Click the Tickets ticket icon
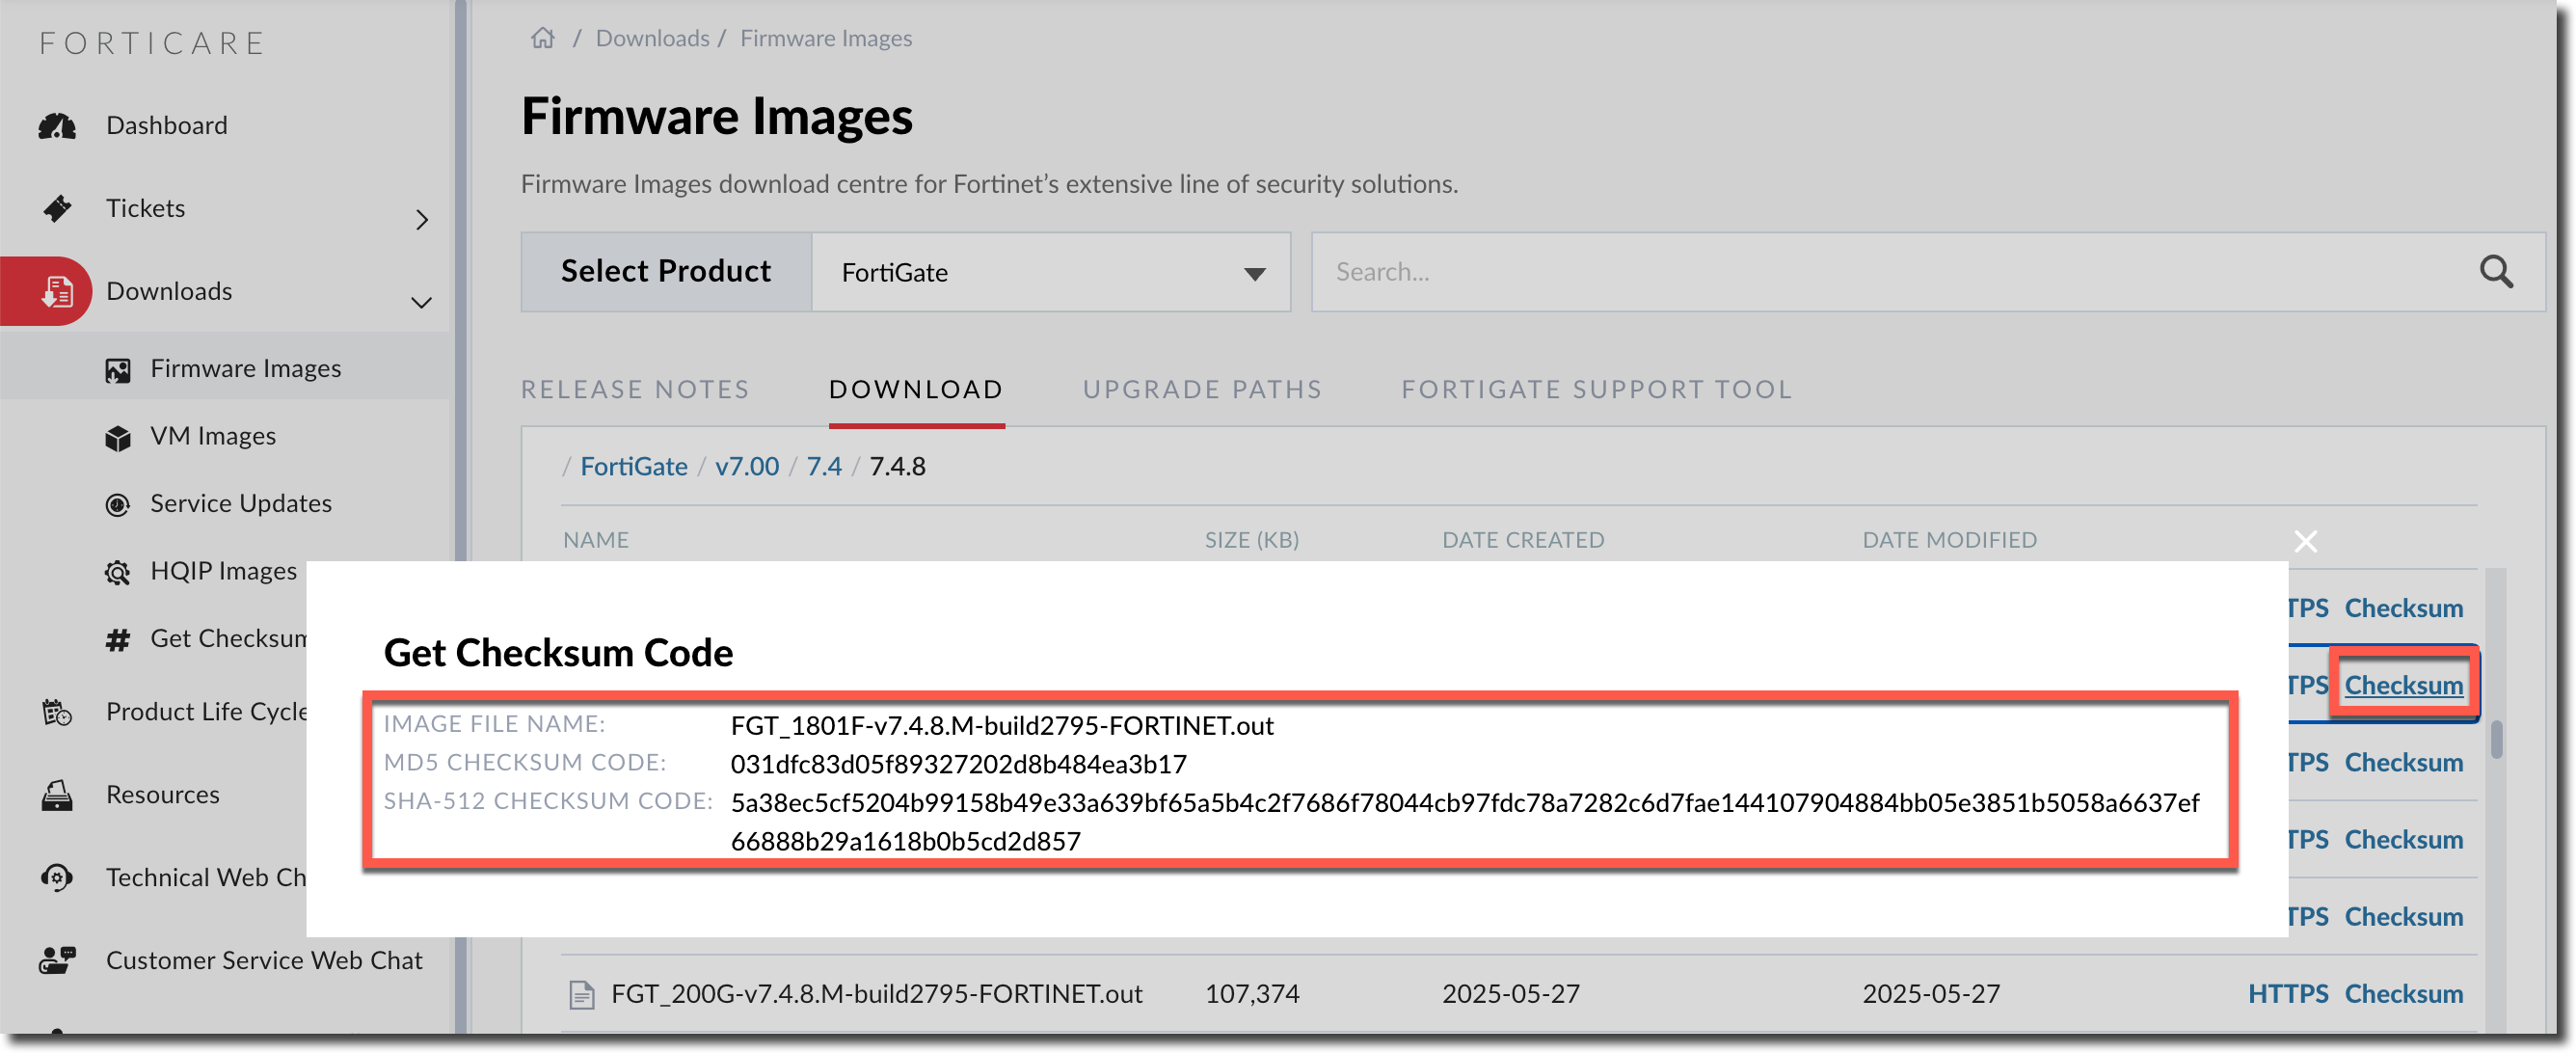The width and height of the screenshot is (2576, 1053). point(57,208)
